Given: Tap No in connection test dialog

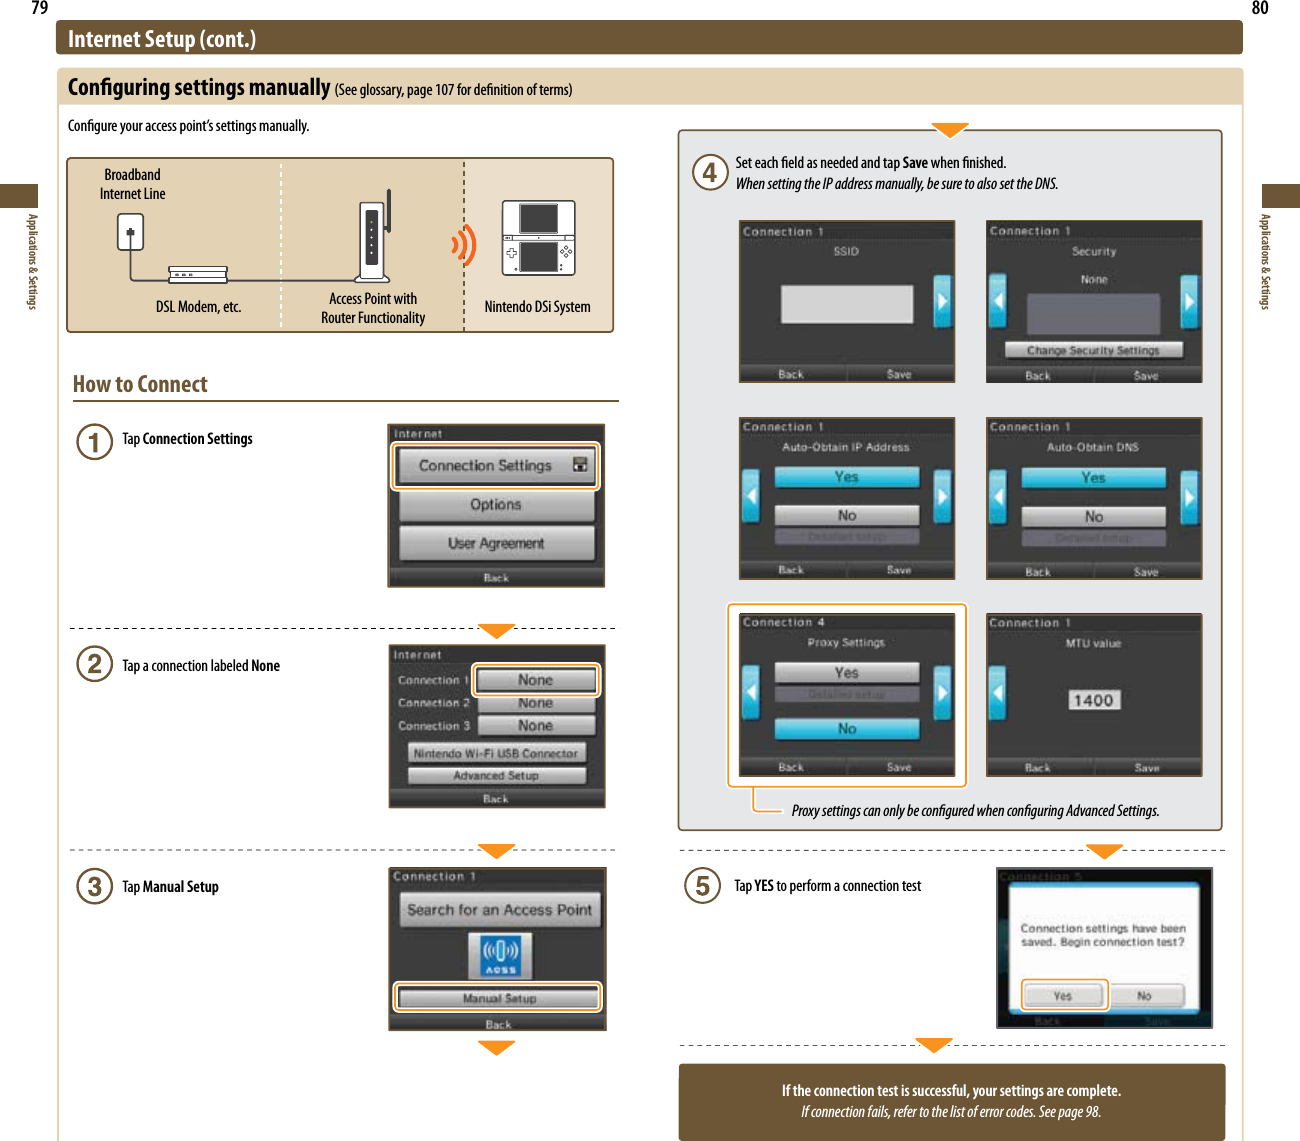Looking at the screenshot, I should (1145, 996).
